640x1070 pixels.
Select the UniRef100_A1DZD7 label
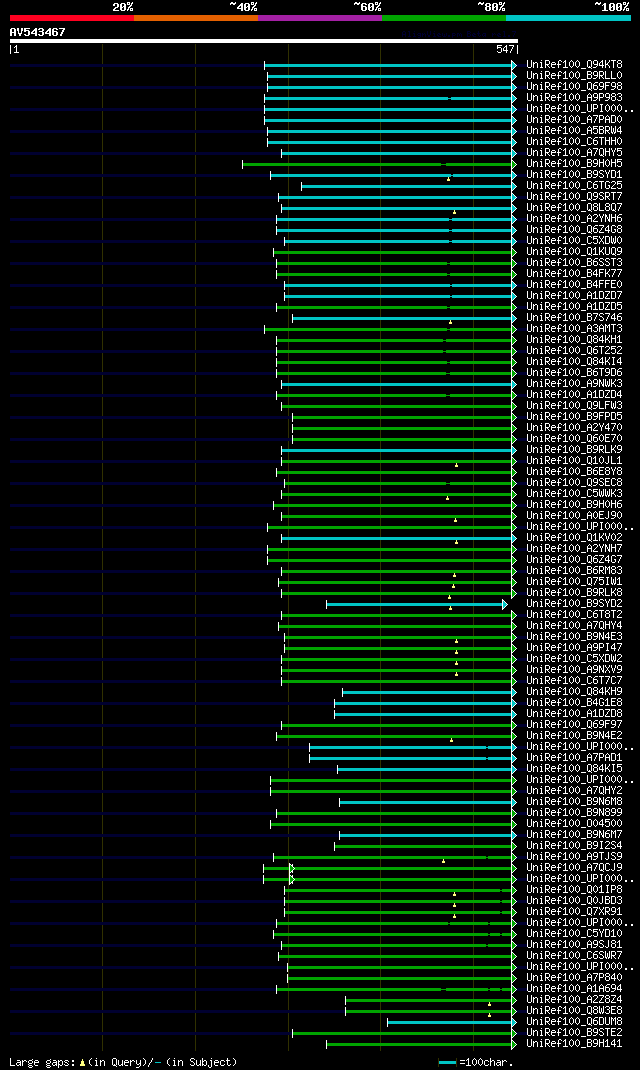[x=574, y=295]
